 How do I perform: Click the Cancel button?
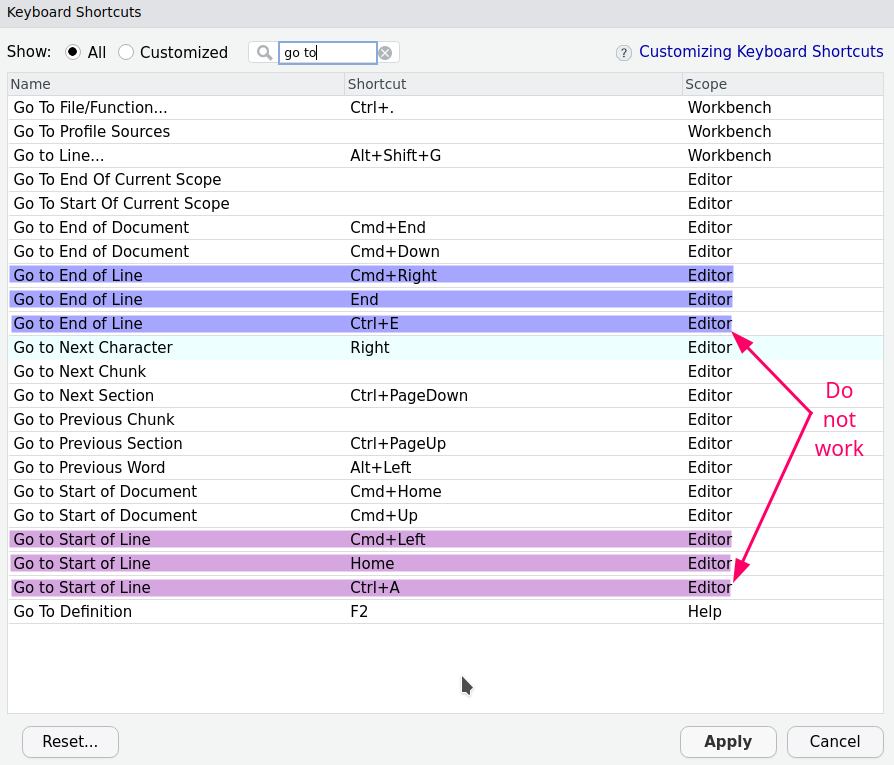[835, 741]
